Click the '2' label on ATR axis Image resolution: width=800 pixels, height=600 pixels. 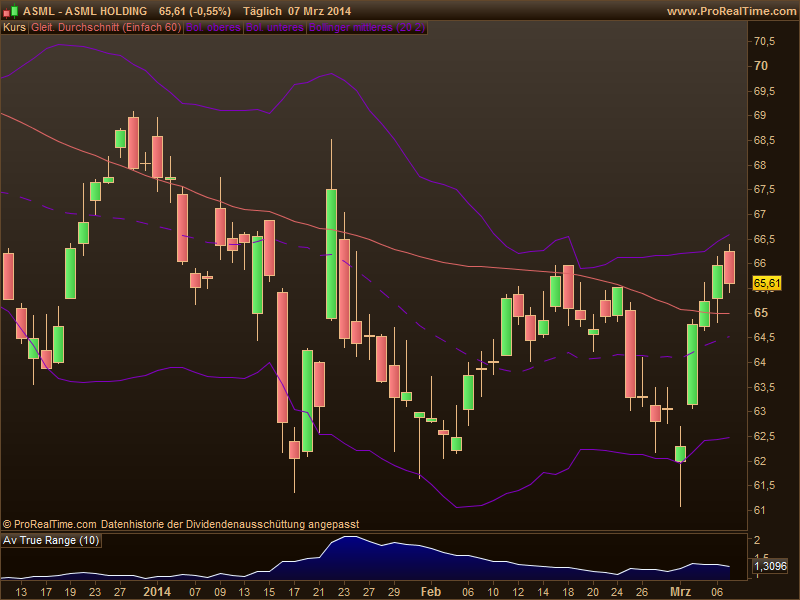(x=757, y=540)
